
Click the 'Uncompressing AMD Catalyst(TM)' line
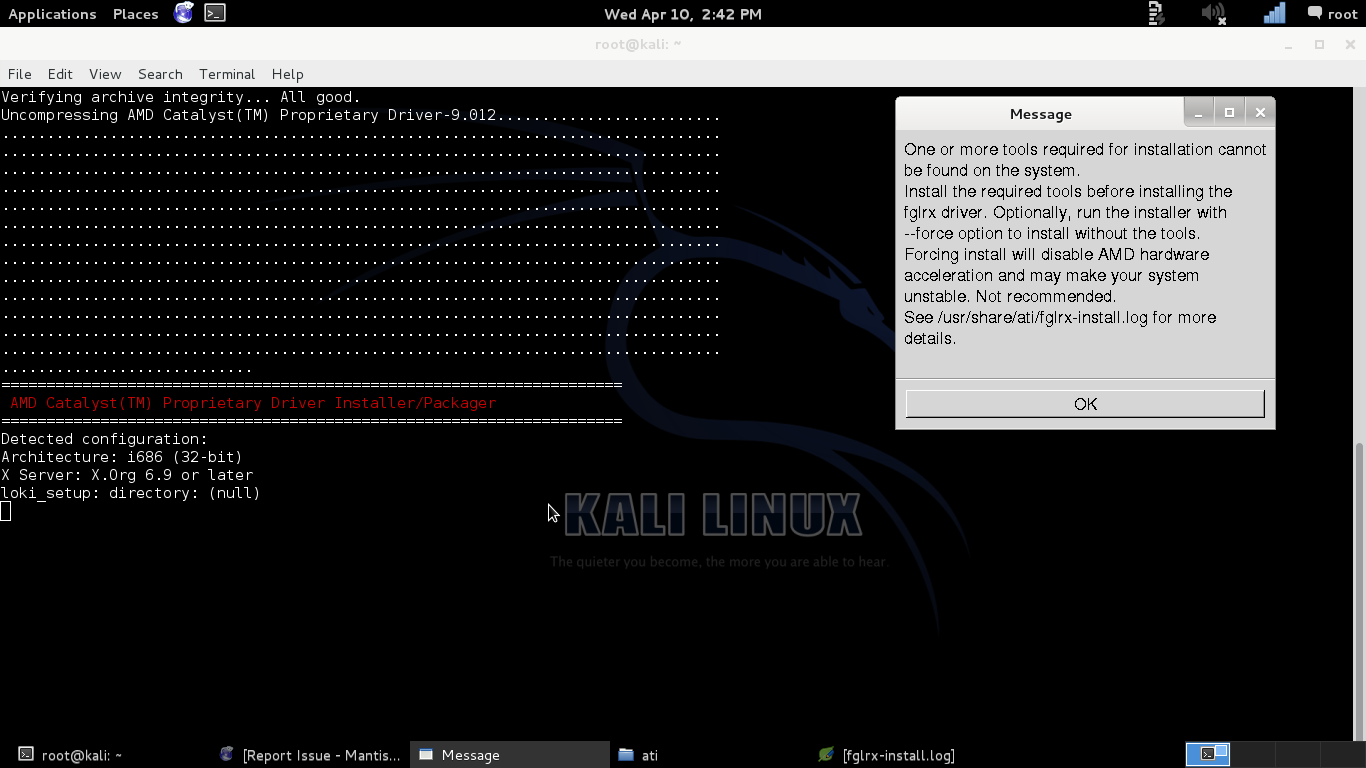pos(360,115)
